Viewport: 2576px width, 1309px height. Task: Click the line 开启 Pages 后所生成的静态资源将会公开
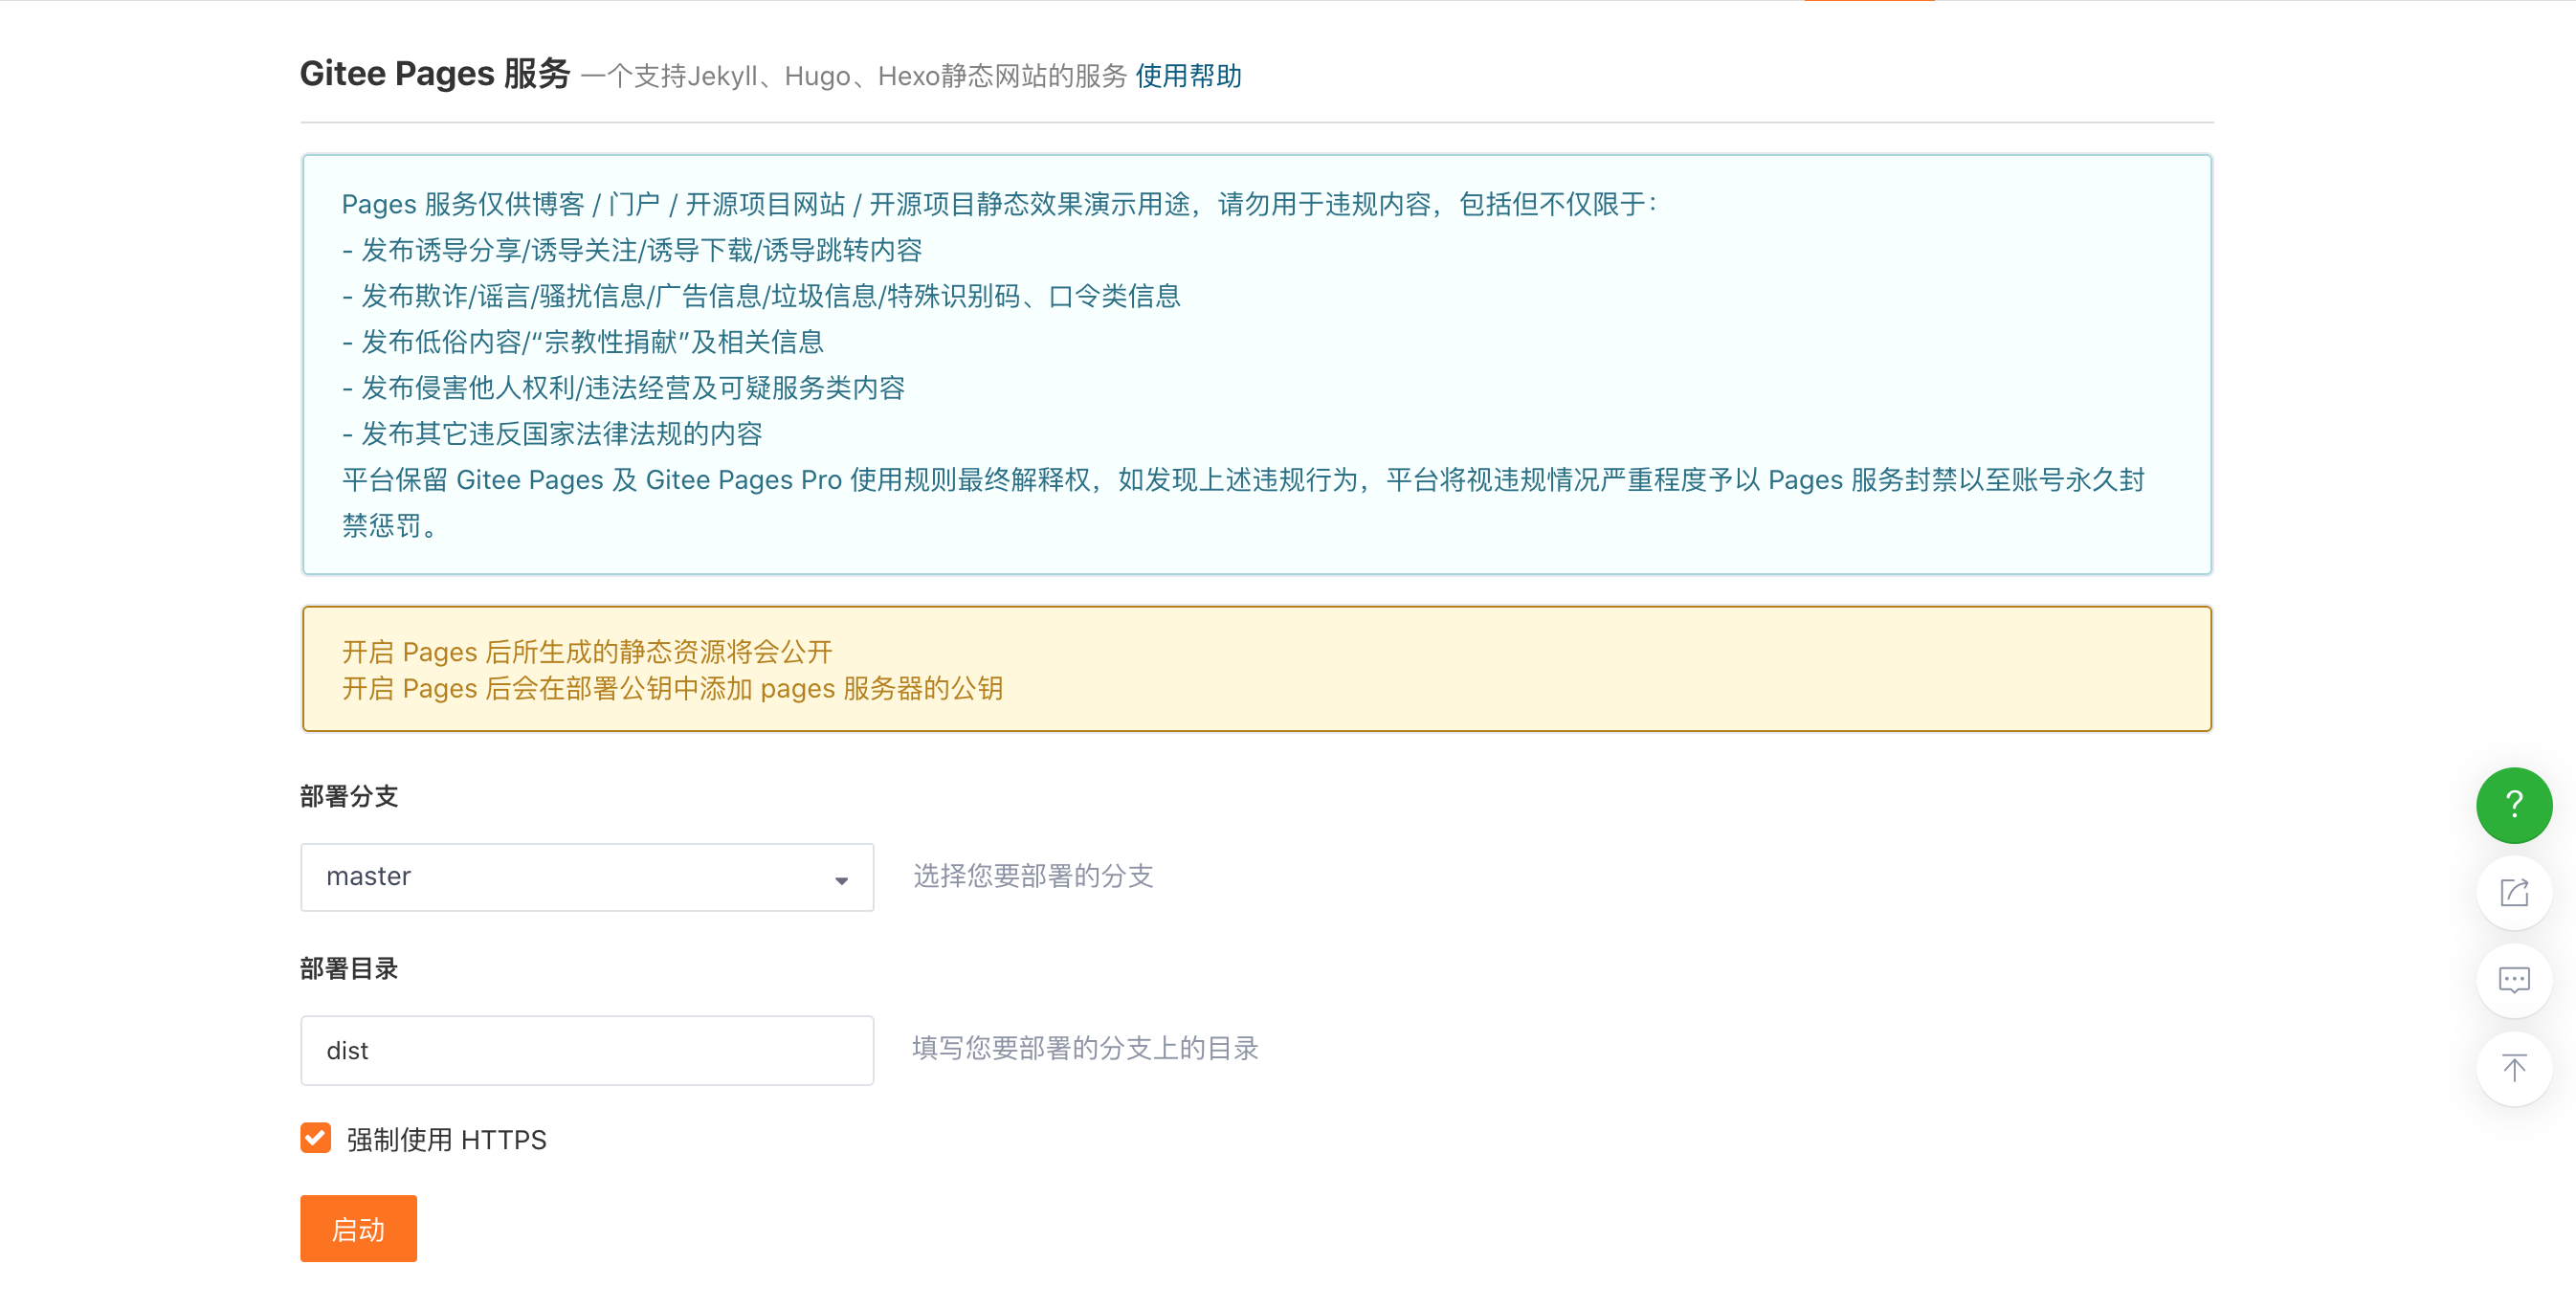[x=587, y=652]
